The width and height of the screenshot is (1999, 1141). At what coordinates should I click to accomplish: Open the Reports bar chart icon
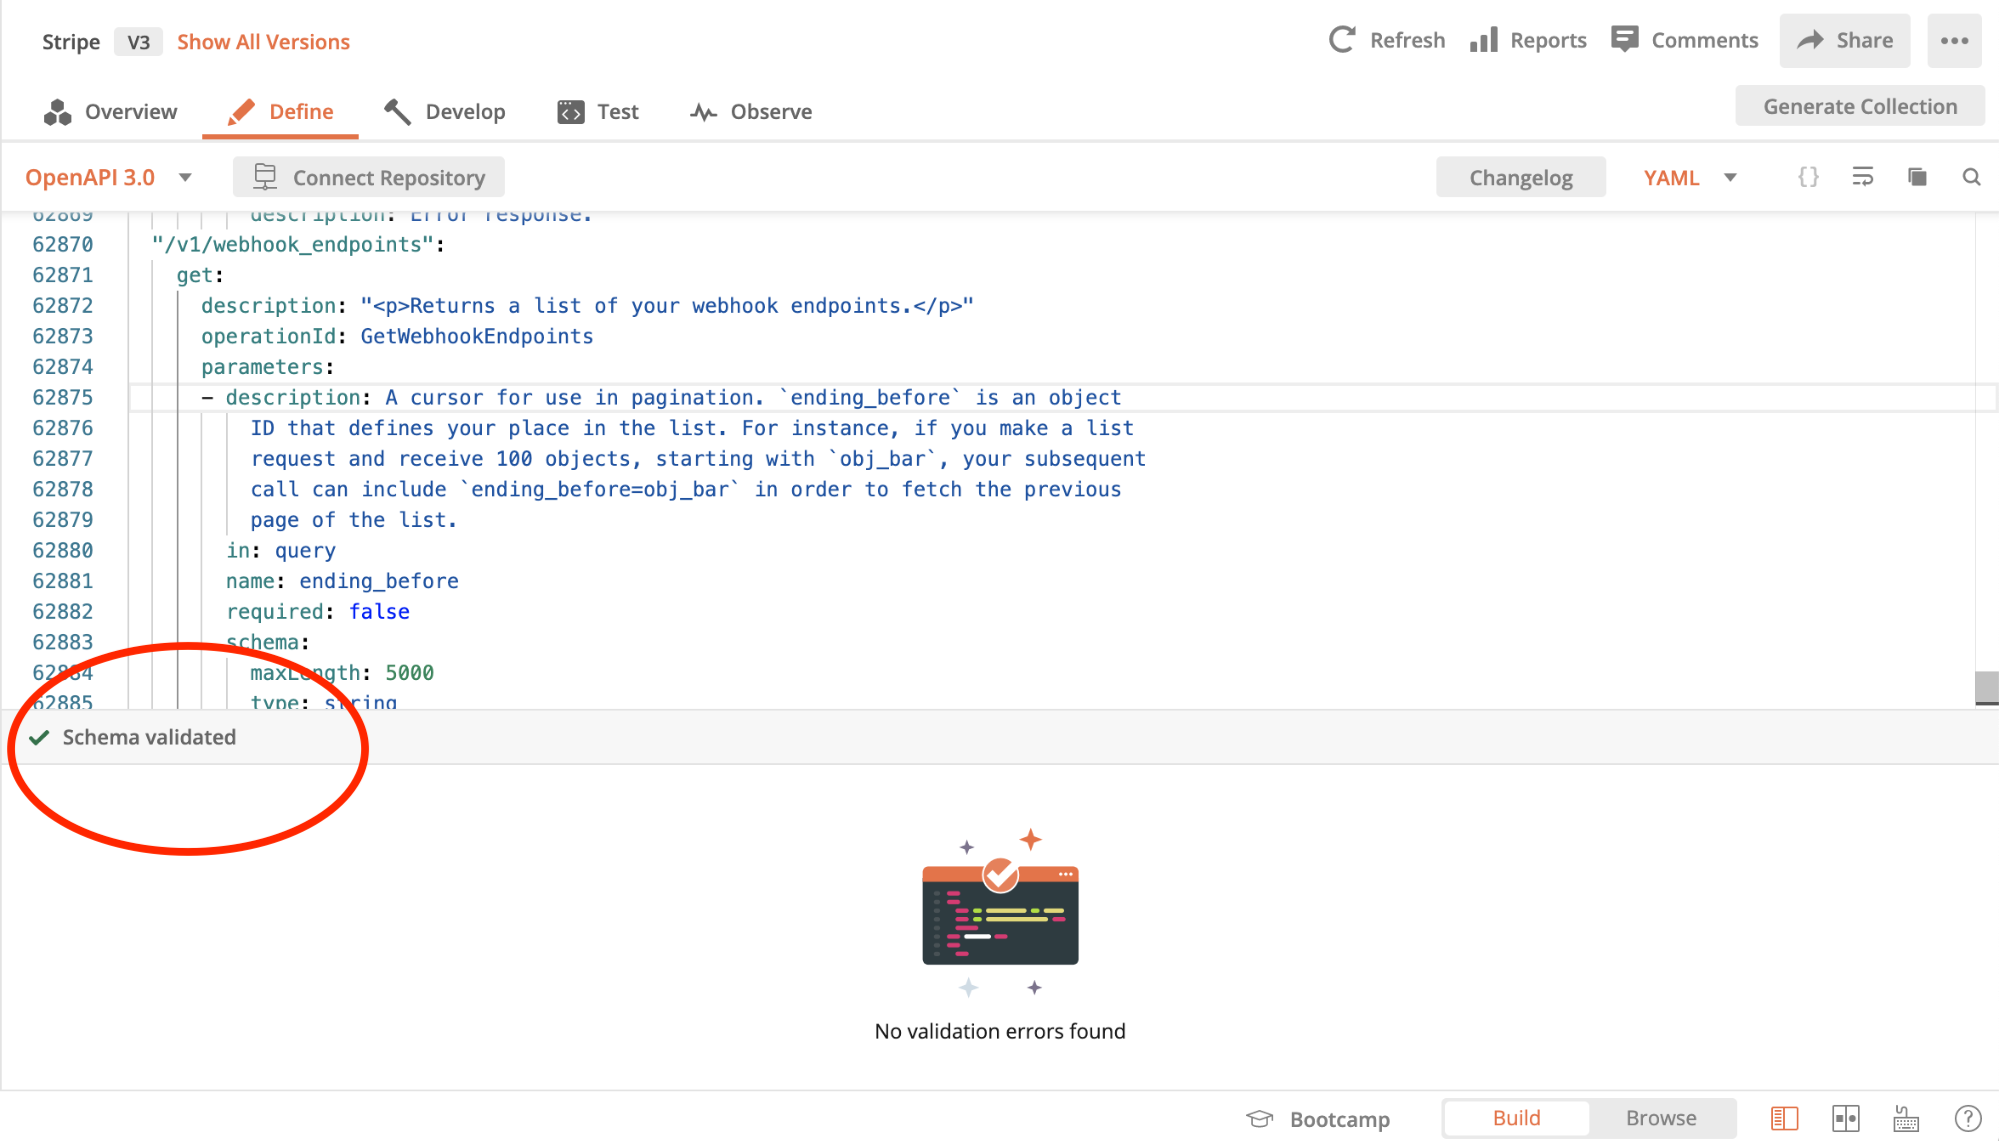[x=1484, y=40]
